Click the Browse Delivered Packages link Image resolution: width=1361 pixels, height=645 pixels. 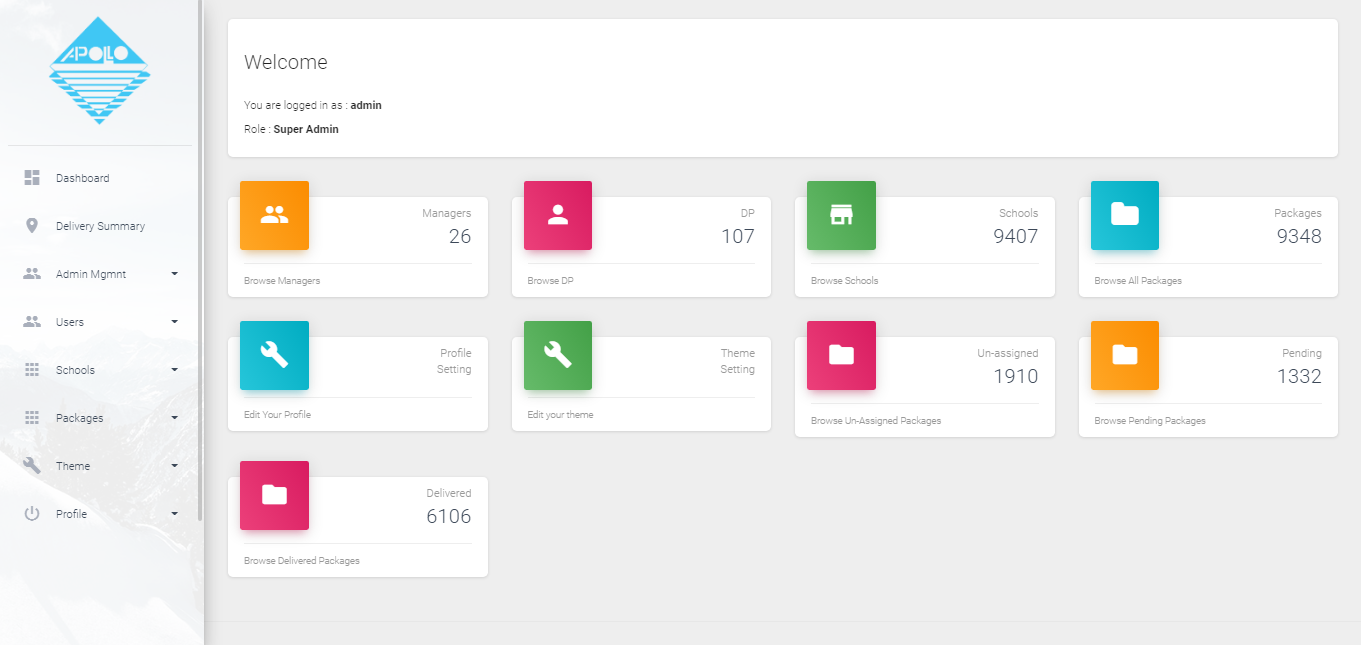302,561
